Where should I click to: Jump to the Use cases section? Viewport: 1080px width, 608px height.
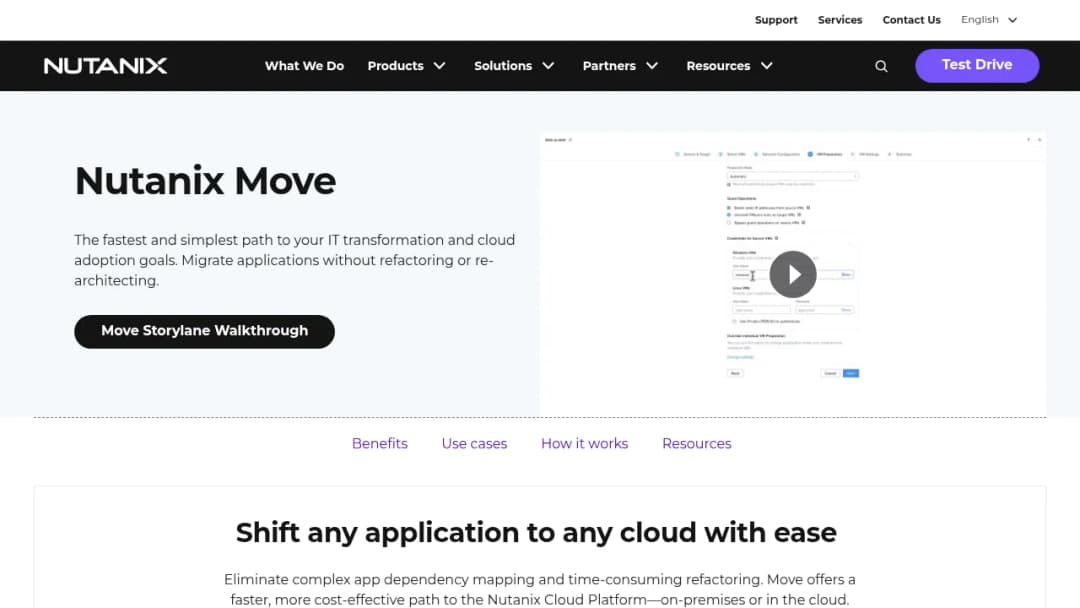pos(474,443)
